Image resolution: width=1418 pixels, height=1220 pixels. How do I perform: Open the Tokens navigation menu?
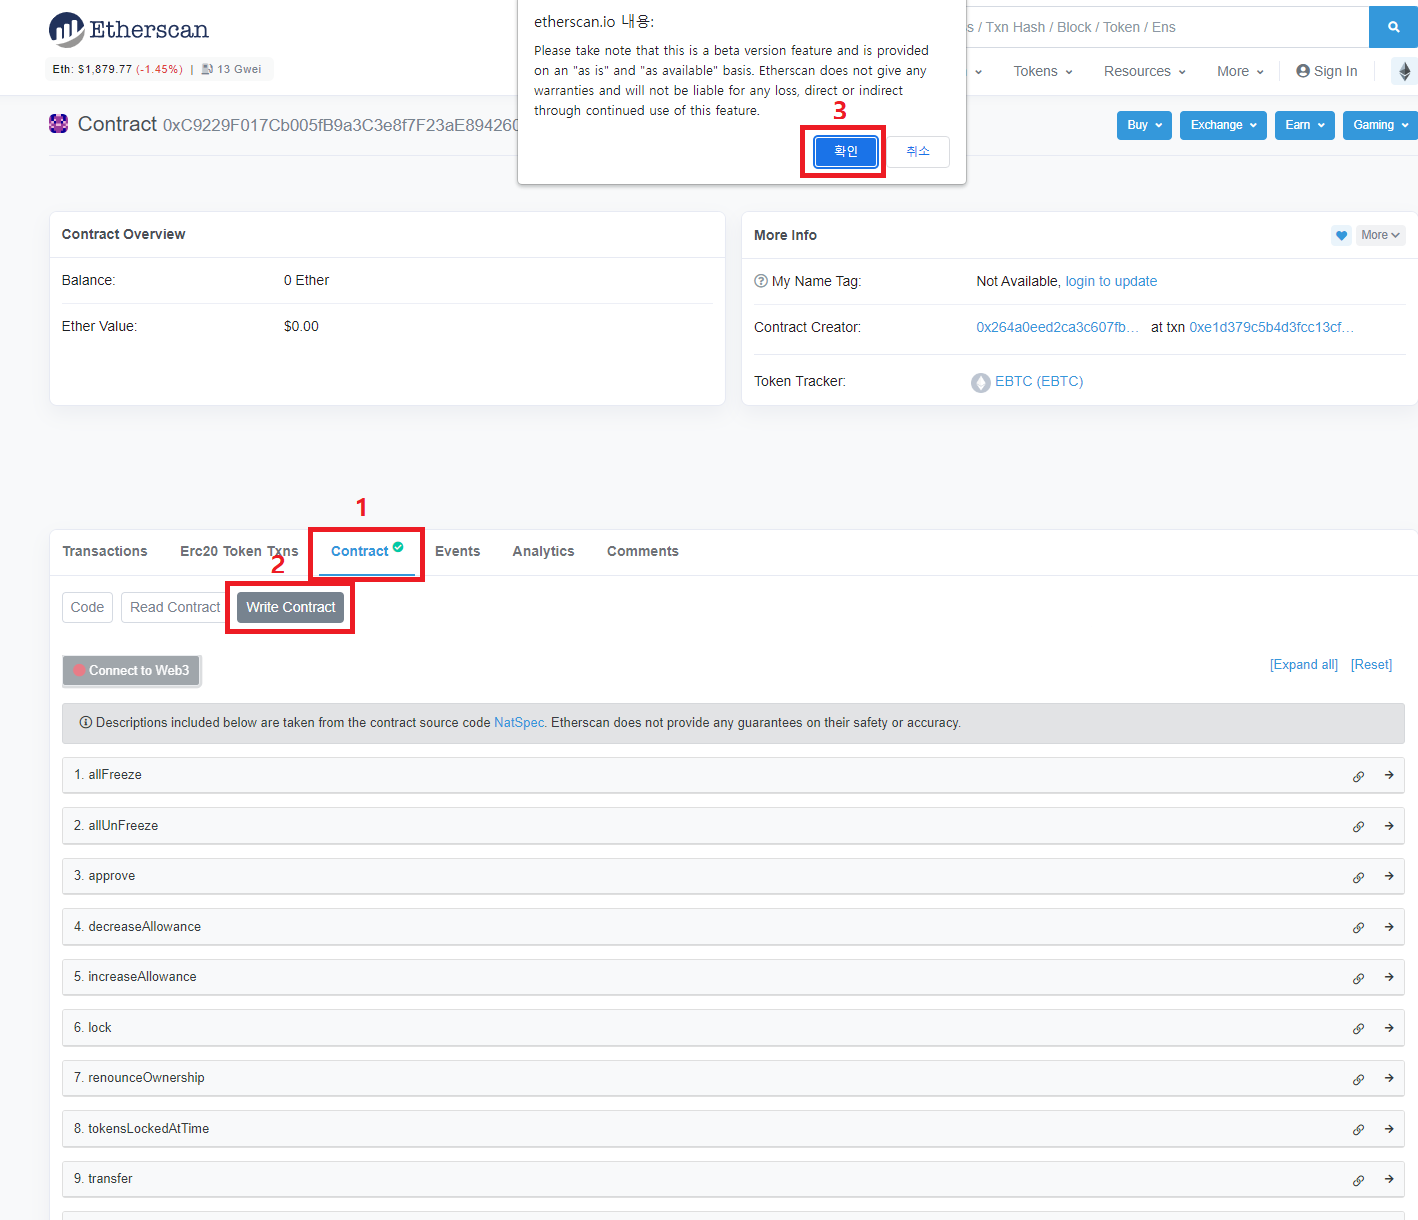coord(1043,71)
